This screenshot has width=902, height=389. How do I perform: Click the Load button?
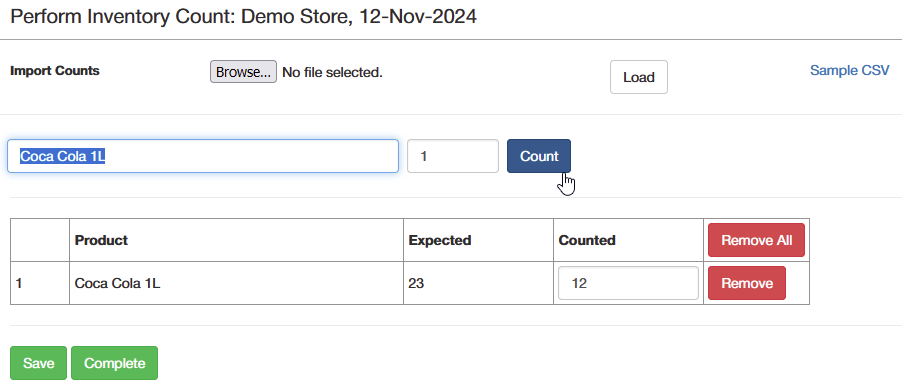639,77
